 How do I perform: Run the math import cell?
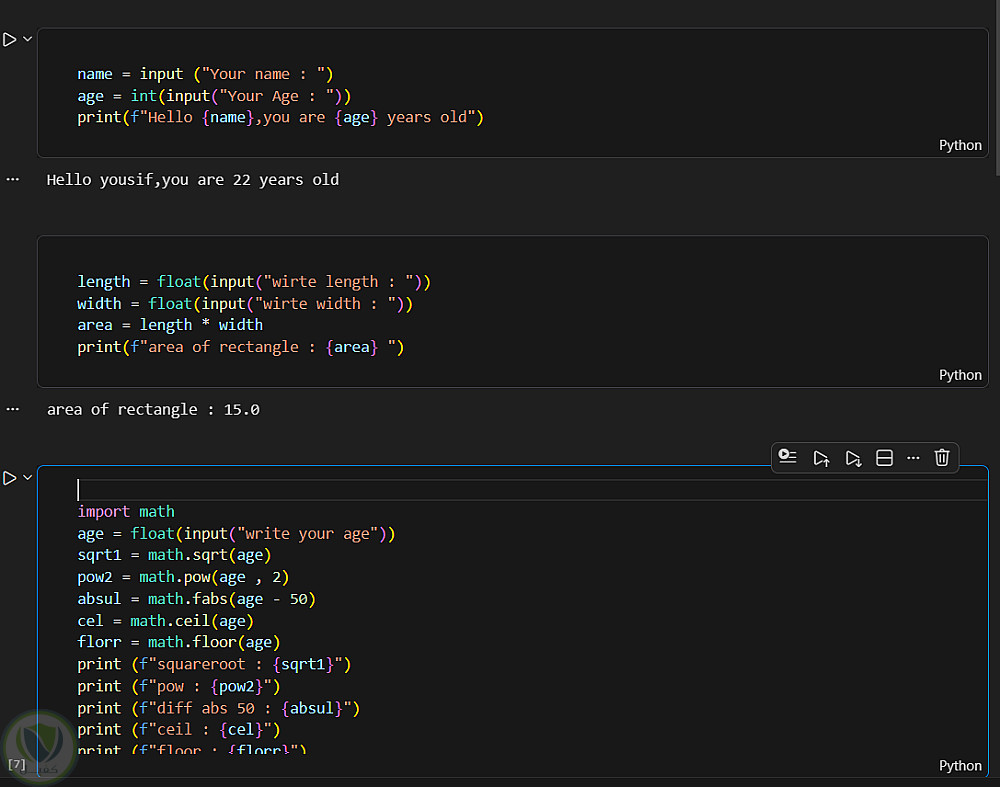coord(9,478)
